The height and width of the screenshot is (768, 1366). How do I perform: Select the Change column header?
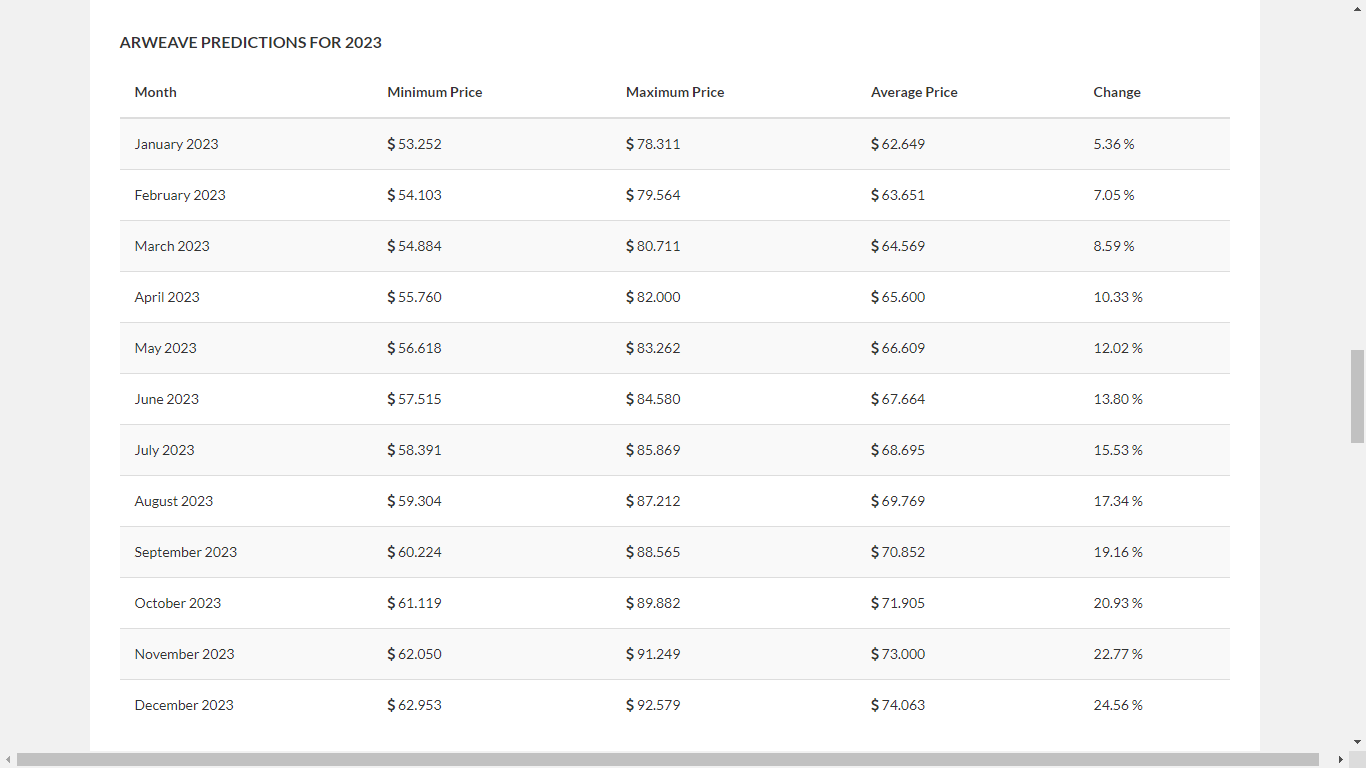(1117, 92)
